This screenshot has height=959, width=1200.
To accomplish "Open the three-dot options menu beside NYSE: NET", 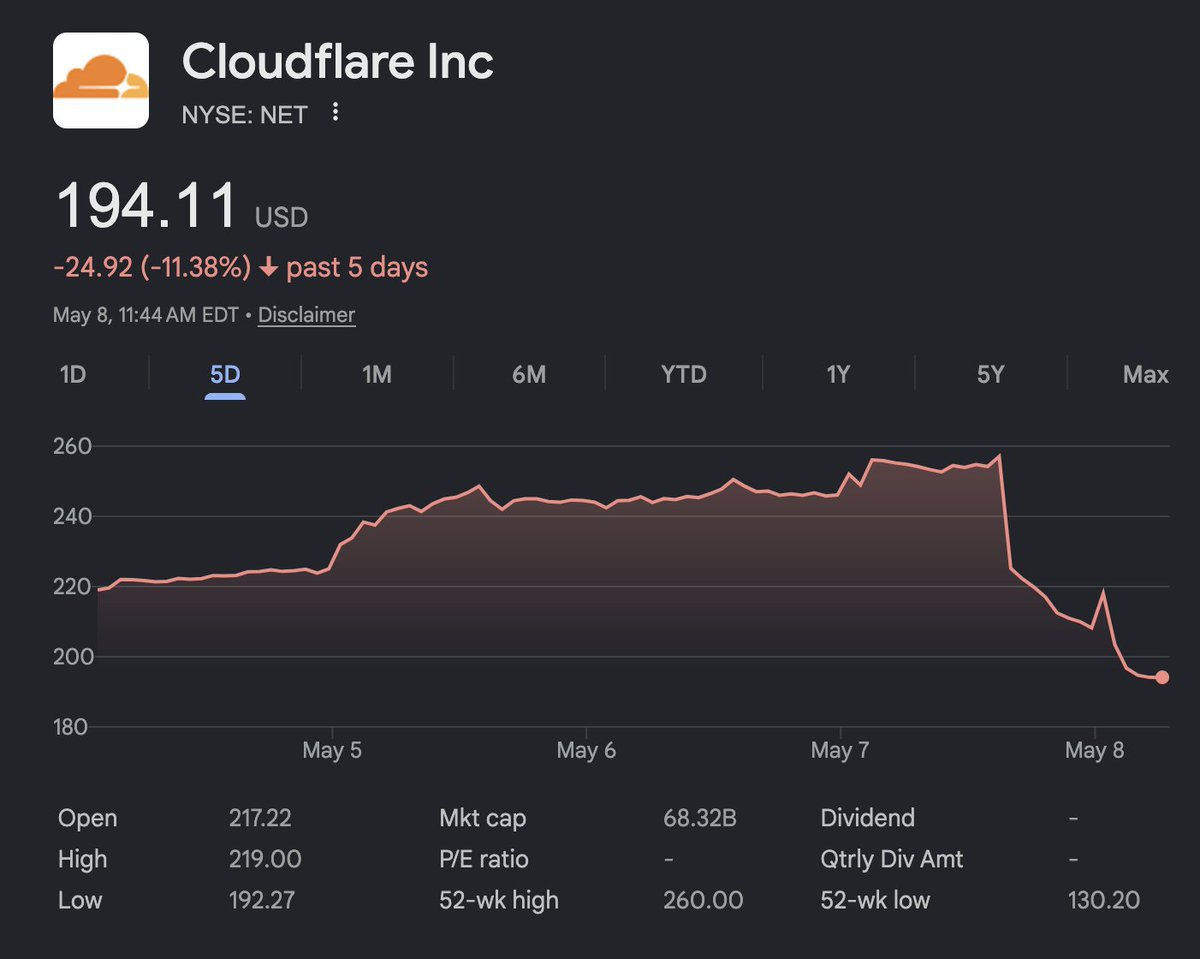I will 335,114.
